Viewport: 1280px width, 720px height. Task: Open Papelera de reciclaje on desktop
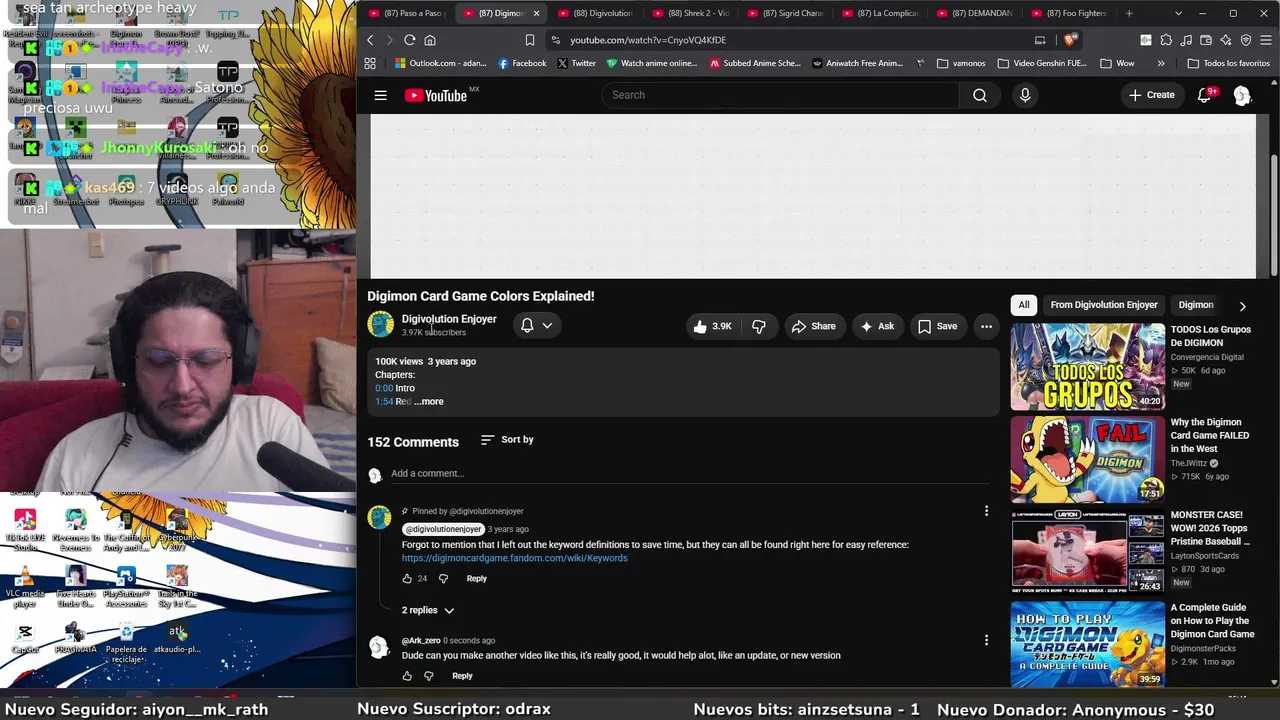click(126, 642)
